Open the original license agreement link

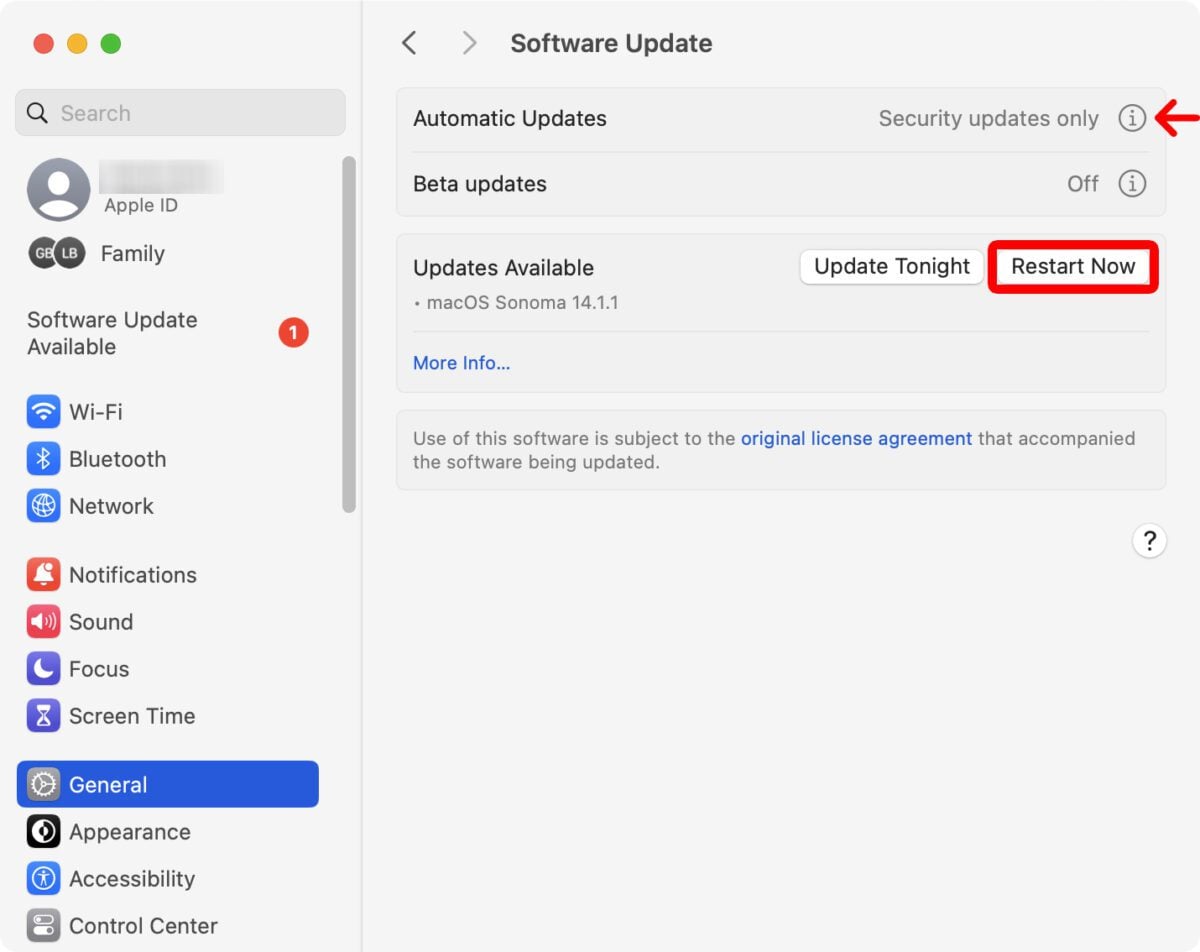coord(856,438)
